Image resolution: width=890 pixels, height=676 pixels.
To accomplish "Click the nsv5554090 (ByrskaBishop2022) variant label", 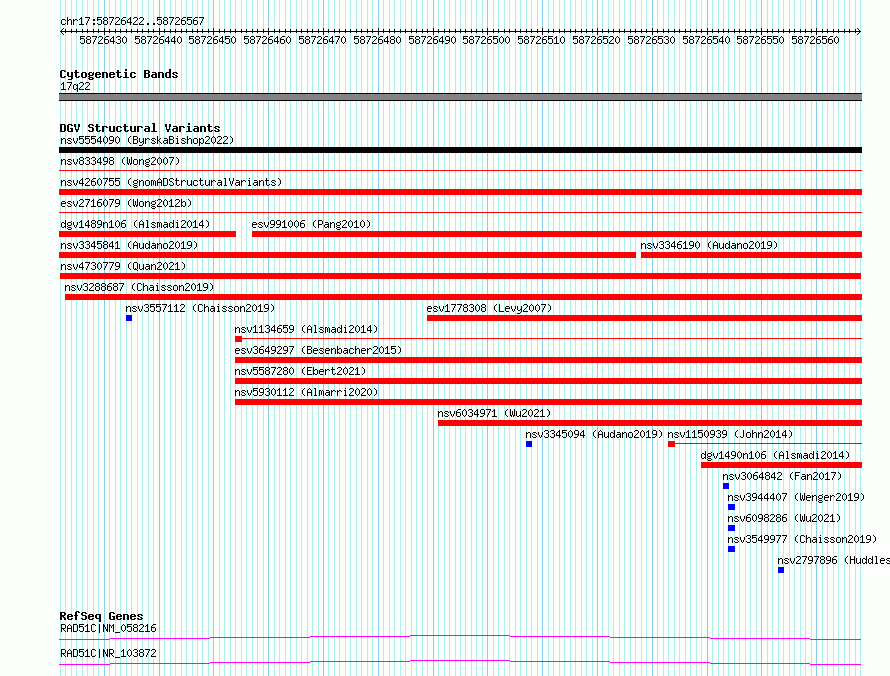I will point(147,140).
